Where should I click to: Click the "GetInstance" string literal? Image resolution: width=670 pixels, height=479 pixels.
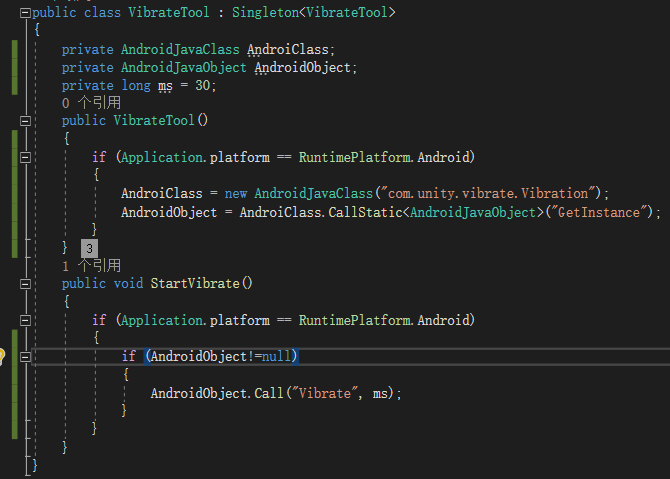(599, 212)
